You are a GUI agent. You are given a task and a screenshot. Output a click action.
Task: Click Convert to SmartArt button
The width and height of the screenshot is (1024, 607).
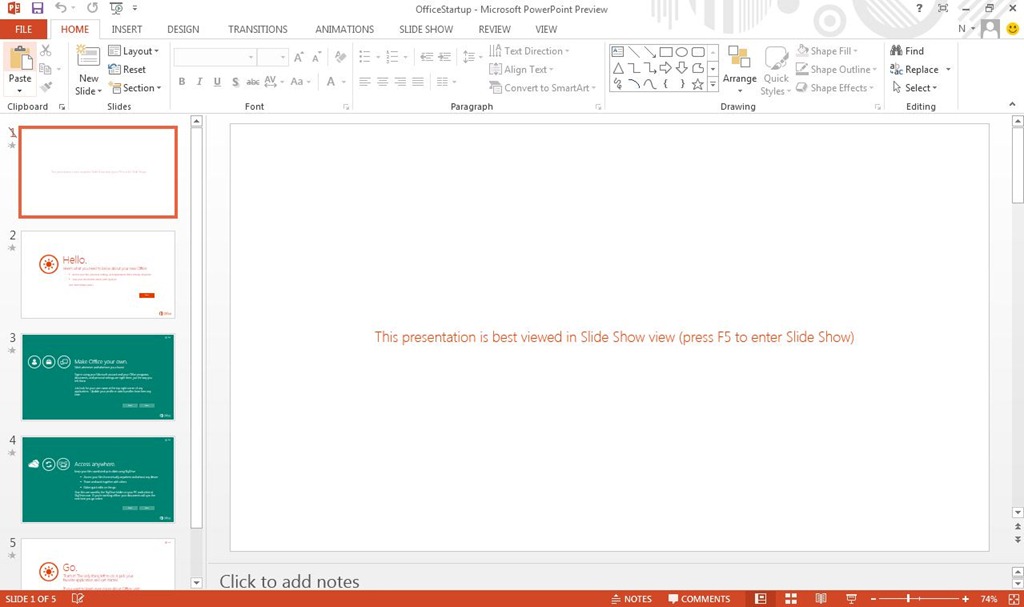[543, 88]
